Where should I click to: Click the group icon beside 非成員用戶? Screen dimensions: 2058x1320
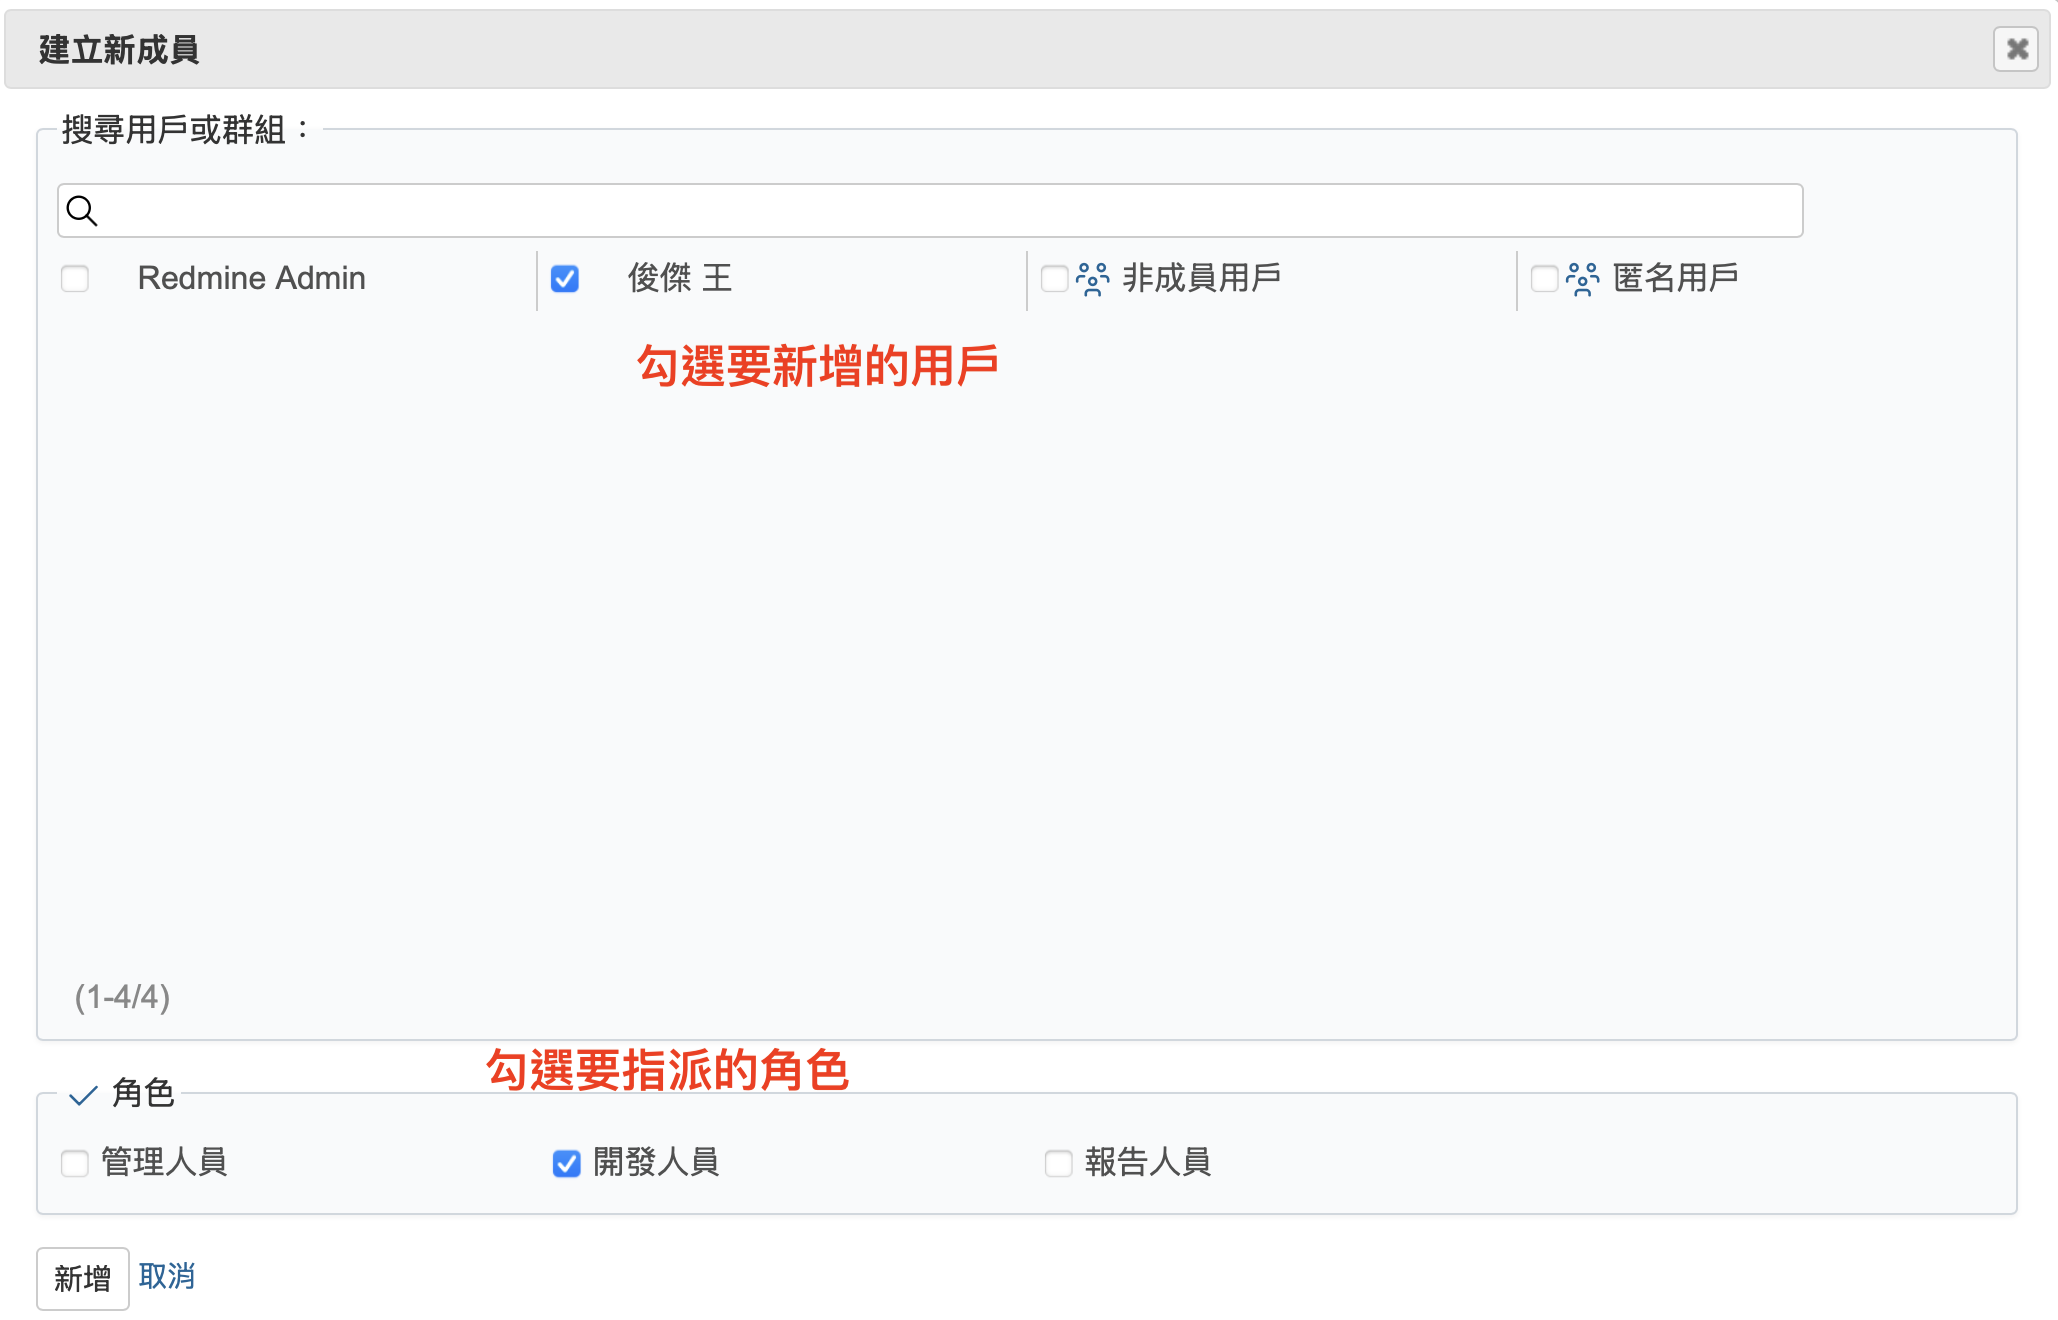tap(1092, 279)
